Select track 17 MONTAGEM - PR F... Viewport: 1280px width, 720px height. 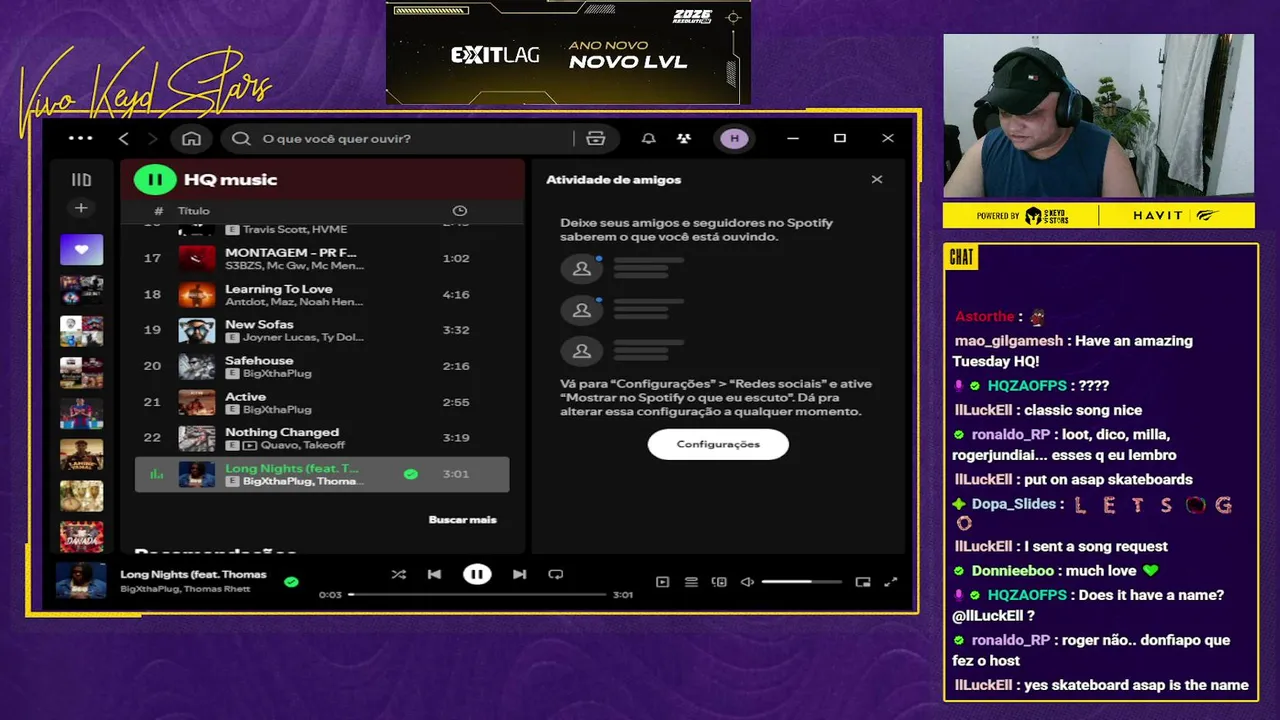click(322, 258)
